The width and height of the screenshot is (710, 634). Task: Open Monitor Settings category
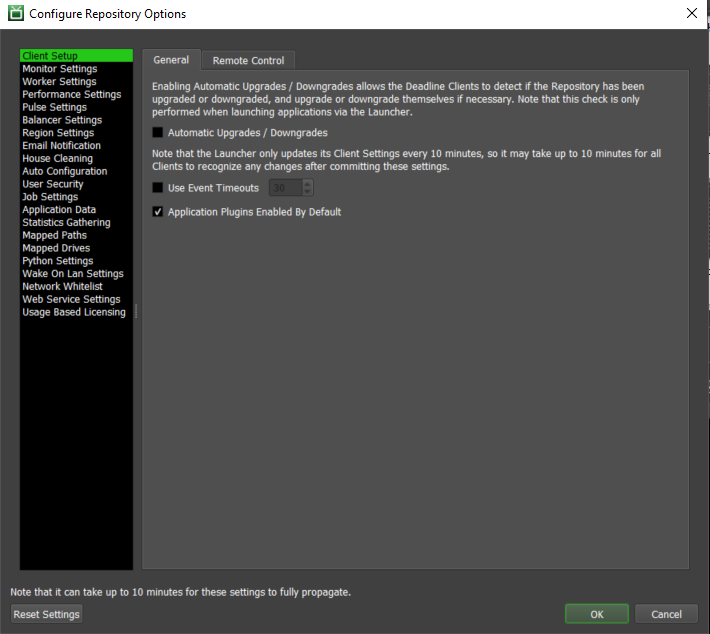click(x=76, y=68)
